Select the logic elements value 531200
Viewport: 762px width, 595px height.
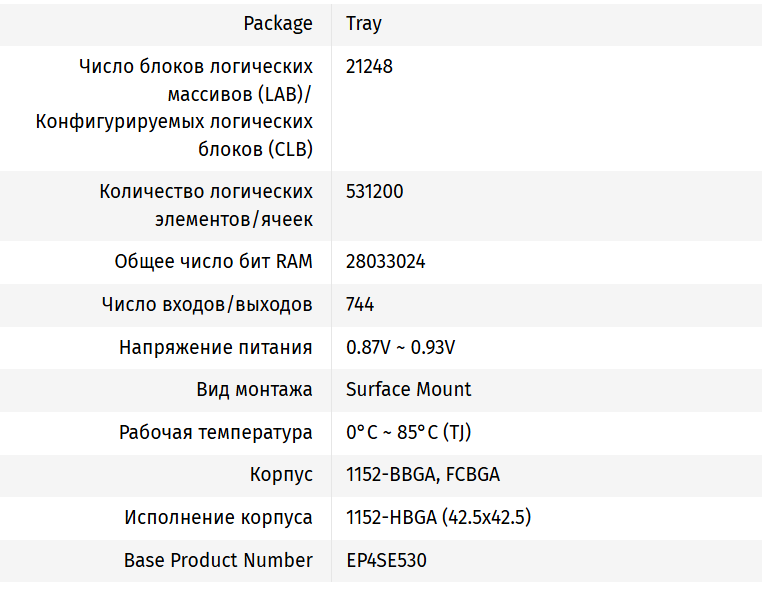click(375, 191)
